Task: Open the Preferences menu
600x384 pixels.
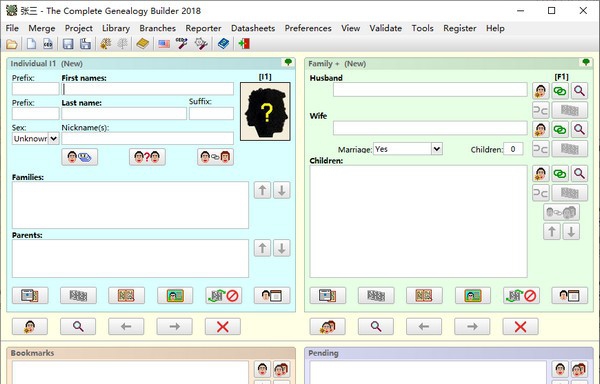Action: 308,28
